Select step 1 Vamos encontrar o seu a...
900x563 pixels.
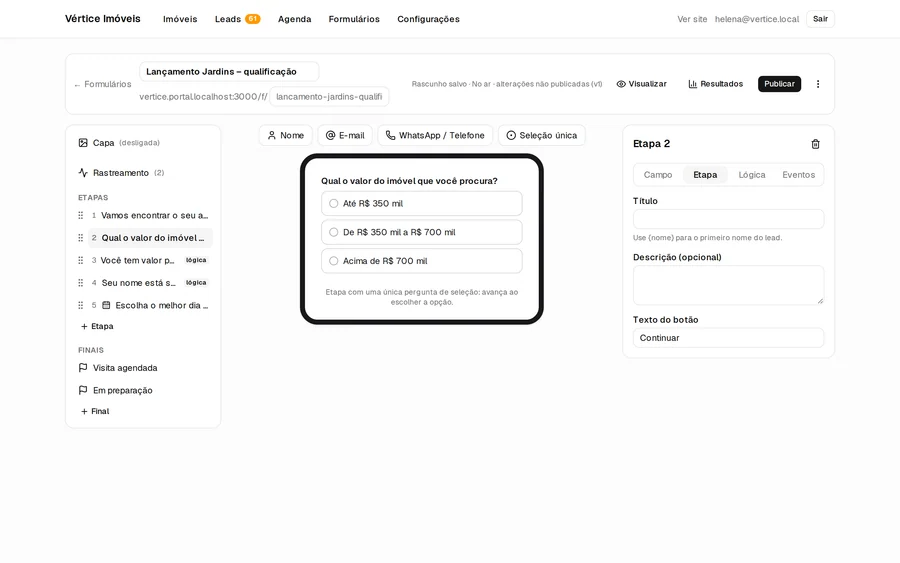pyautogui.click(x=150, y=216)
